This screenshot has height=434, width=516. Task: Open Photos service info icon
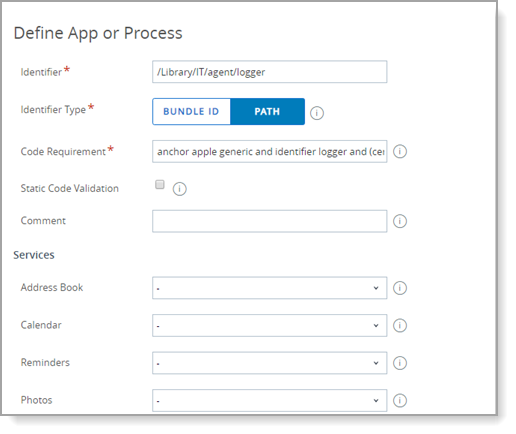[x=400, y=401]
